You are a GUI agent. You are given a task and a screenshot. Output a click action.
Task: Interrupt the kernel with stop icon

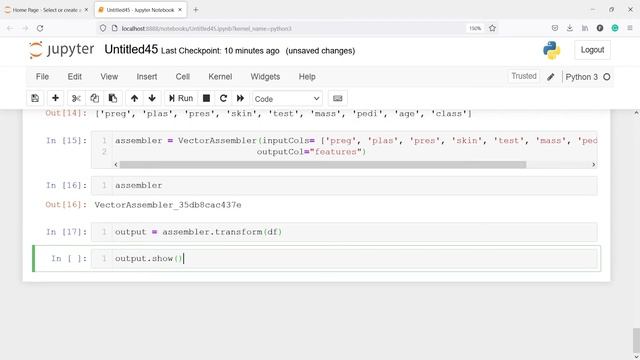(207, 98)
